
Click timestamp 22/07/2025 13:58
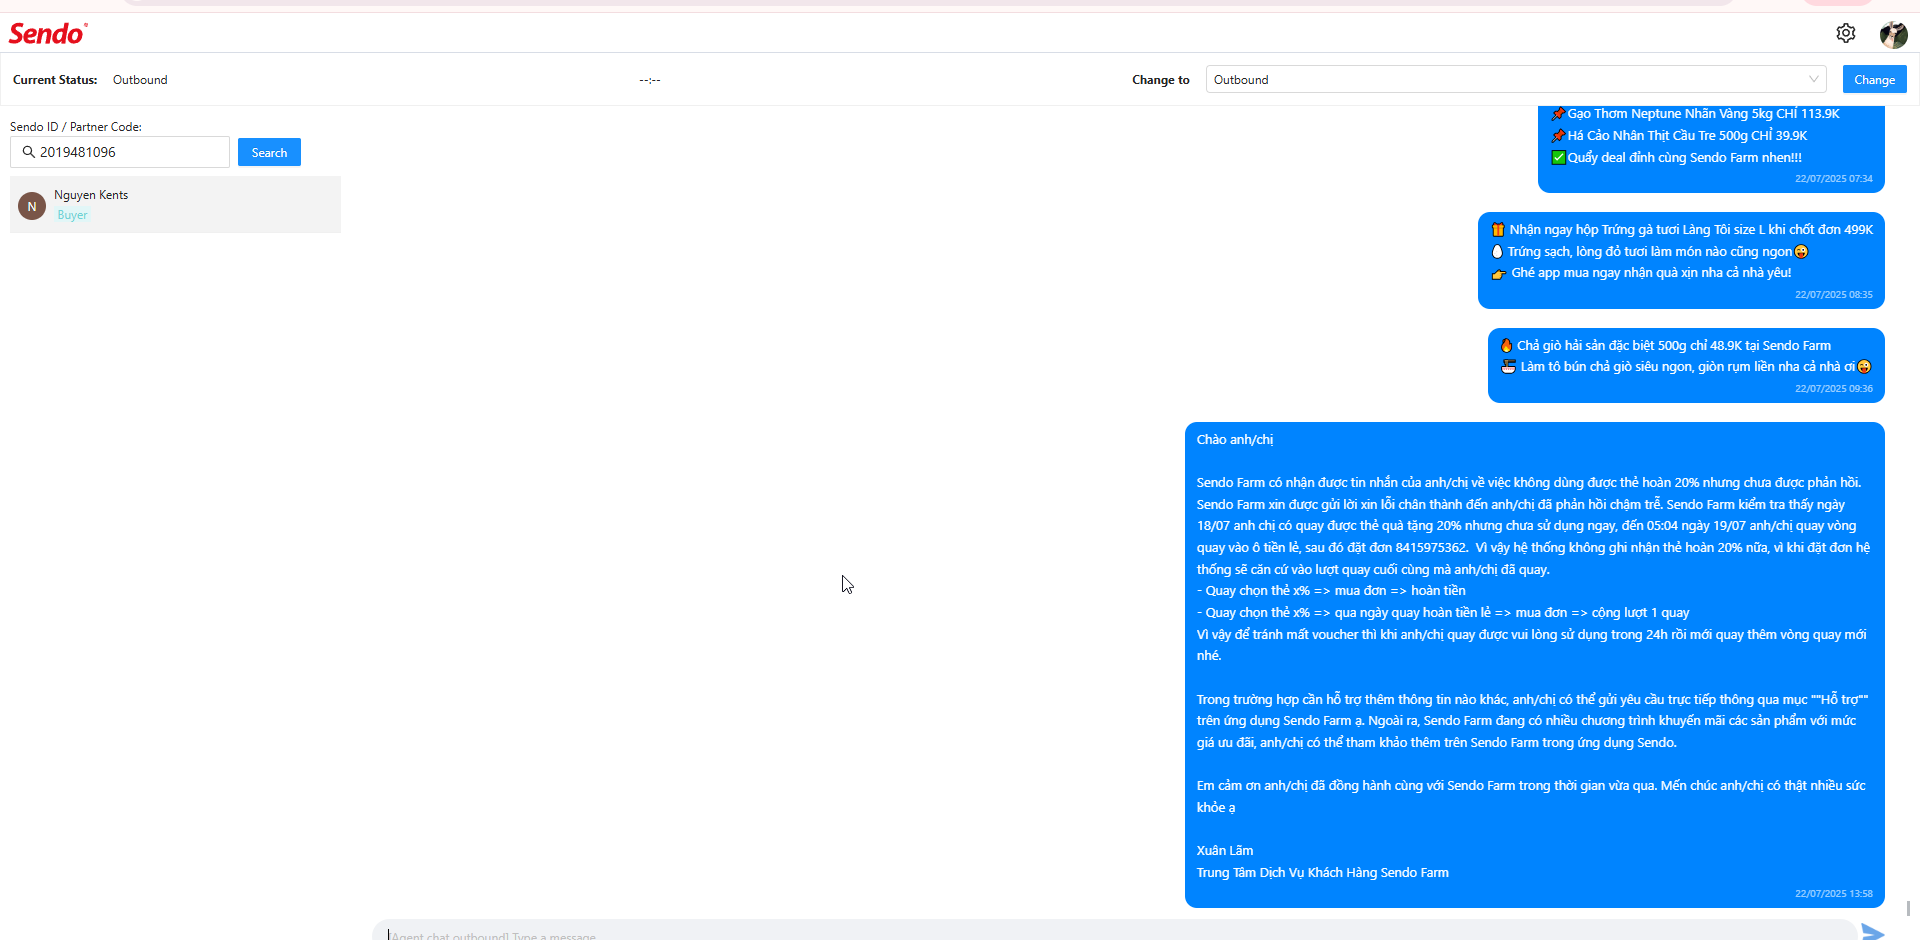(1833, 894)
